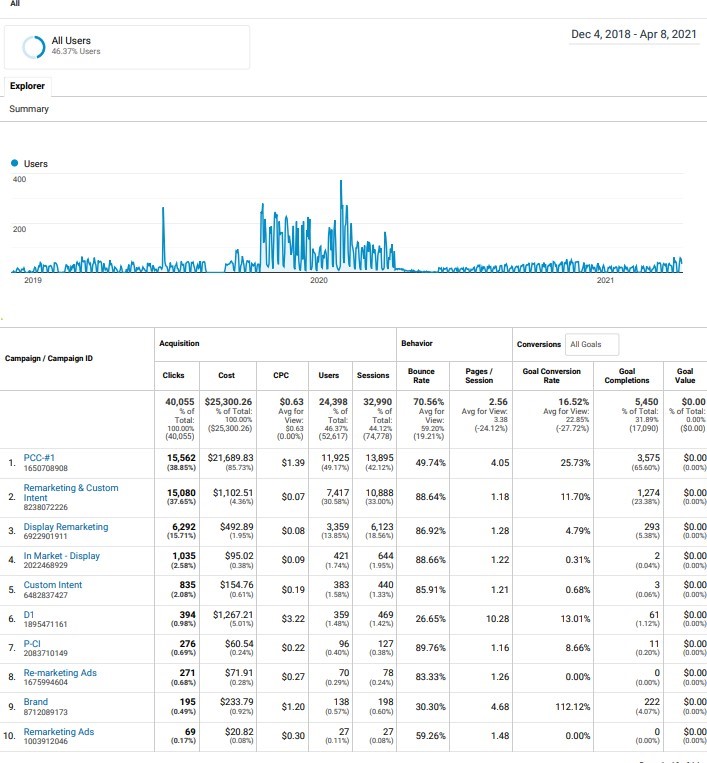Click D1 pages per session 10.28
This screenshot has width=707, height=763.
pyautogui.click(x=497, y=618)
